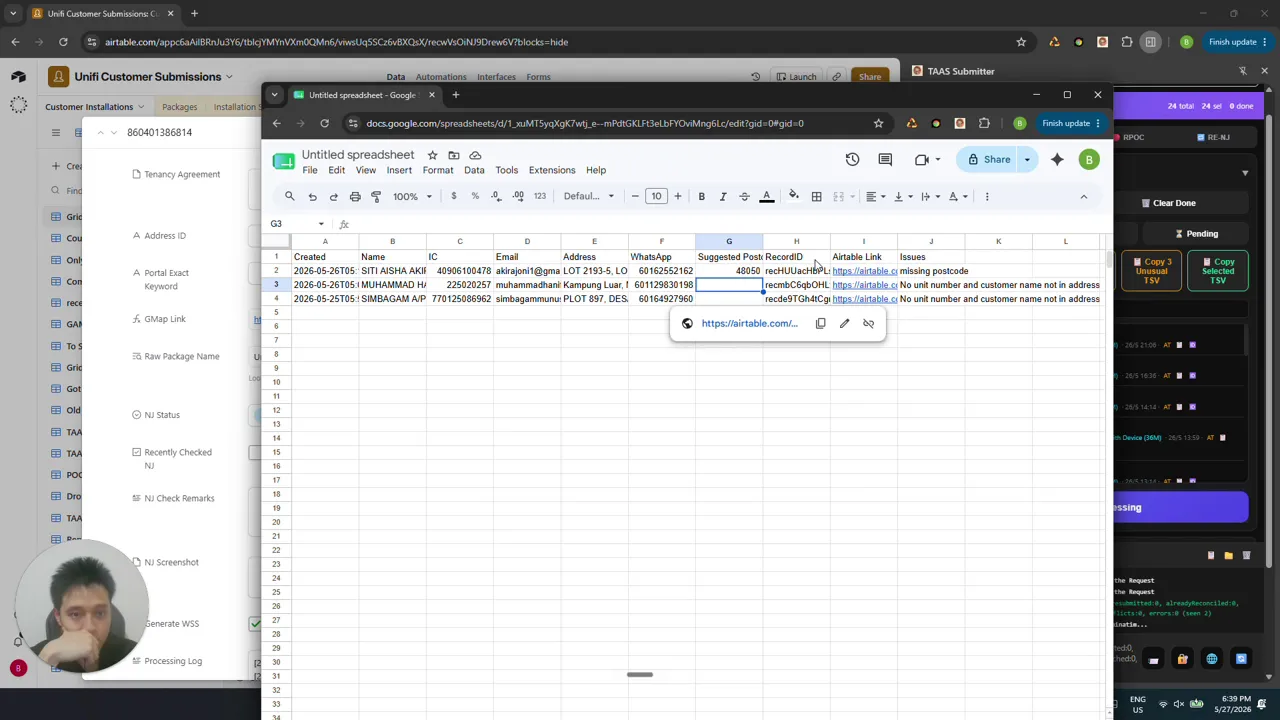This screenshot has height=720, width=1280.
Task: Activate the paint format tool
Action: coord(376,197)
